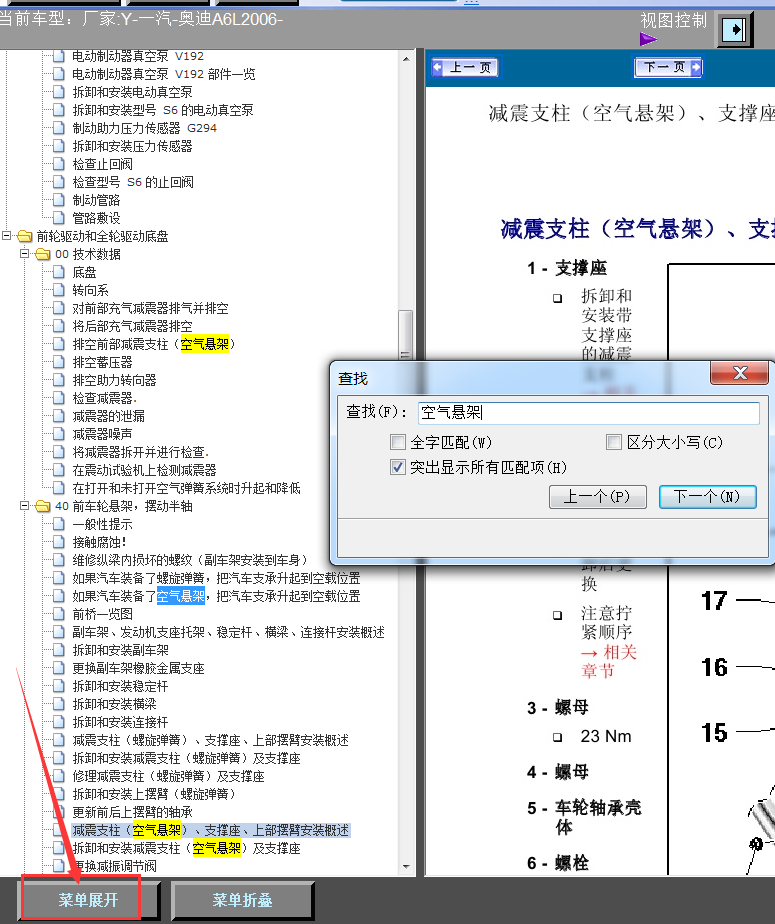This screenshot has height=924, width=775.
Task: Click document icon beside 前桥一览图
Action: 58,614
